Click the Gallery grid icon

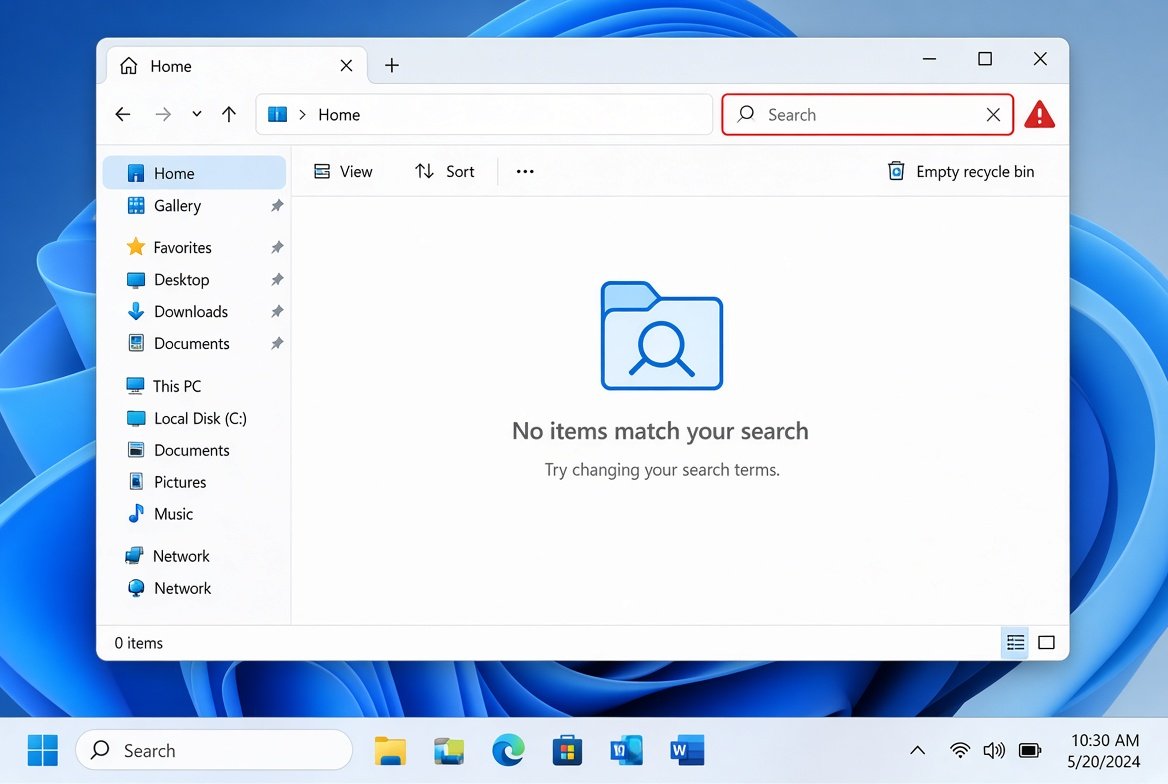(x=136, y=205)
